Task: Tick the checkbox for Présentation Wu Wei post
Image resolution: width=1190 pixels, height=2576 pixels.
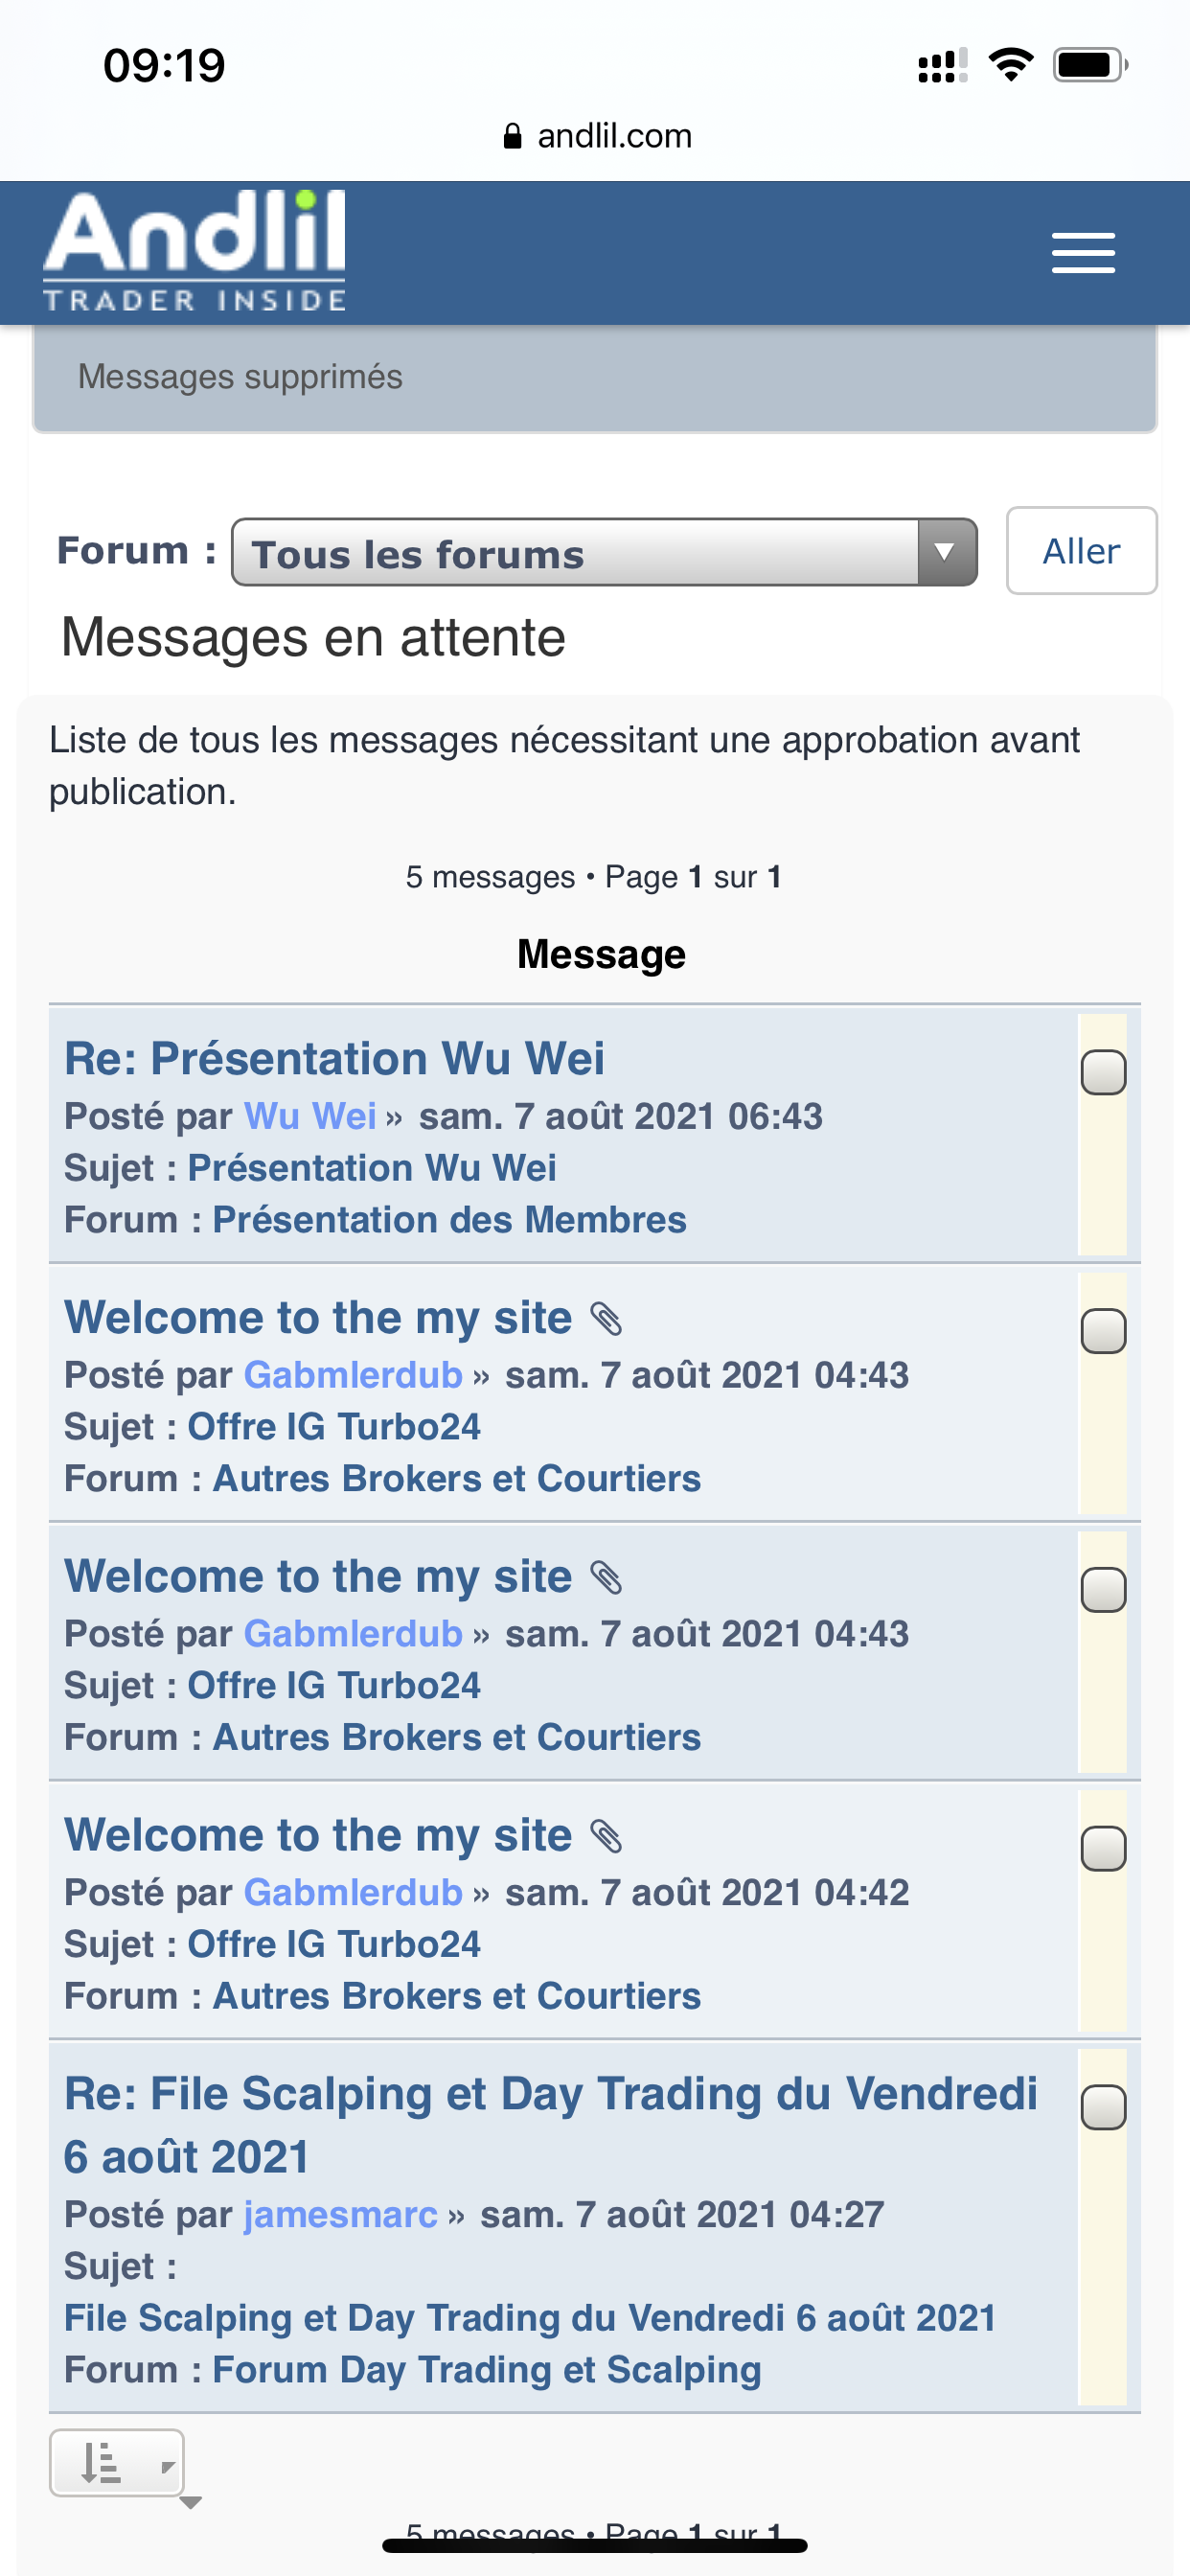Action: 1103,1072
